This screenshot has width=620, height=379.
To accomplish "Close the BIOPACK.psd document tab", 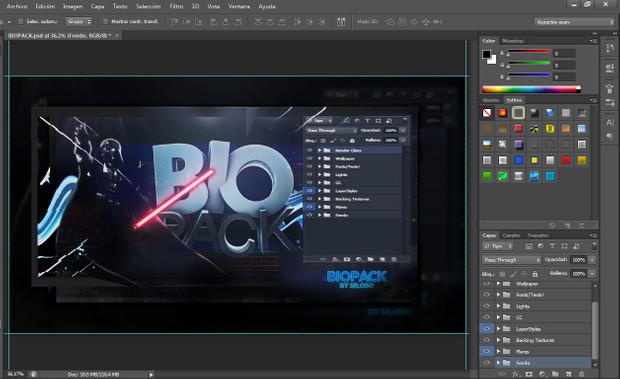I will coord(117,36).
